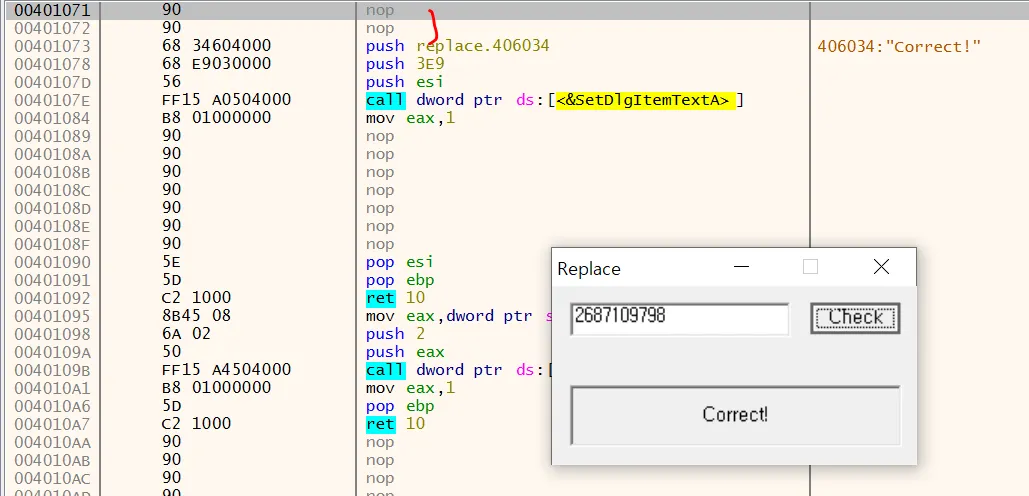Select bytes FF15 A0504000
Viewport: 1029px width, 496px height.
226,100
